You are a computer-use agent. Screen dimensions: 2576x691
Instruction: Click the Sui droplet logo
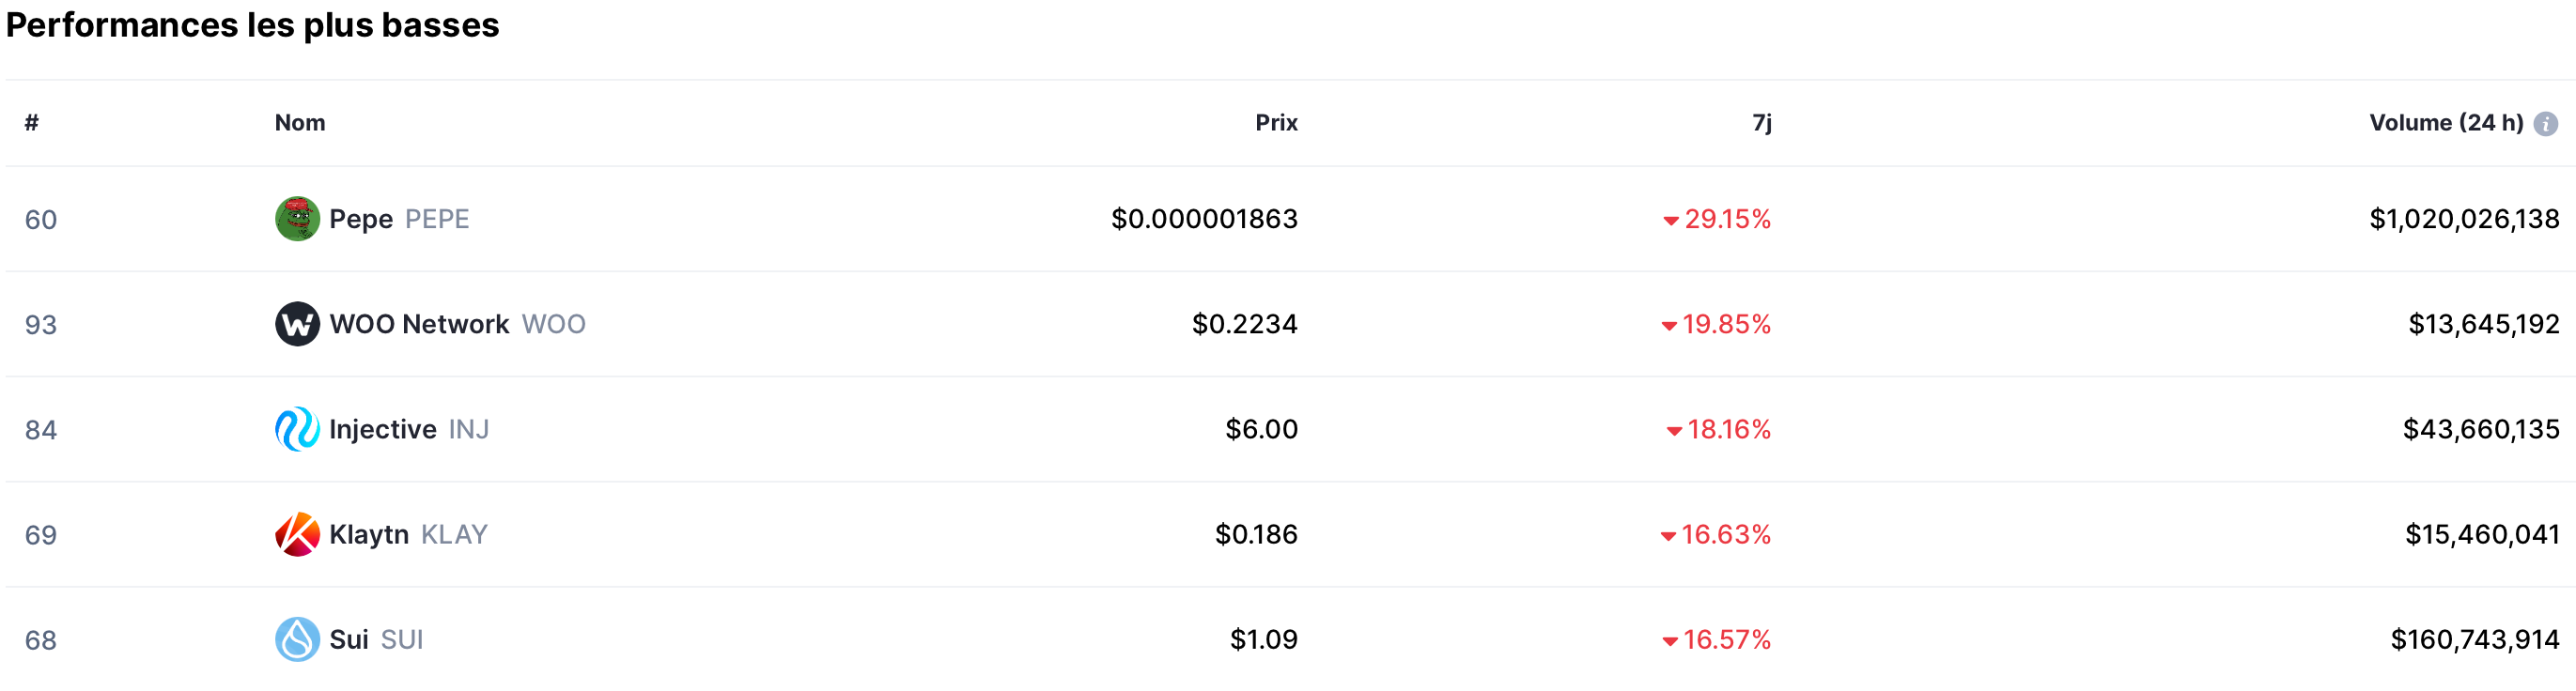click(x=297, y=639)
